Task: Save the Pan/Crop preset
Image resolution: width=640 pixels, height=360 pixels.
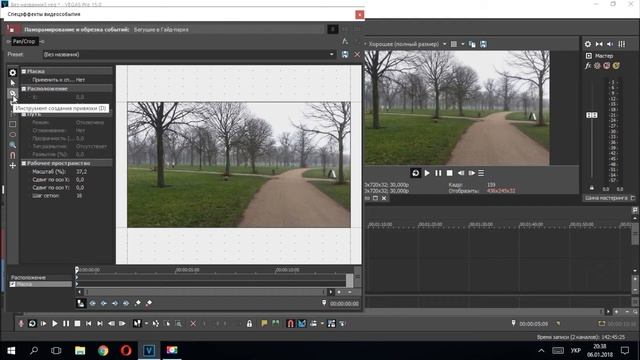Action: [x=345, y=54]
